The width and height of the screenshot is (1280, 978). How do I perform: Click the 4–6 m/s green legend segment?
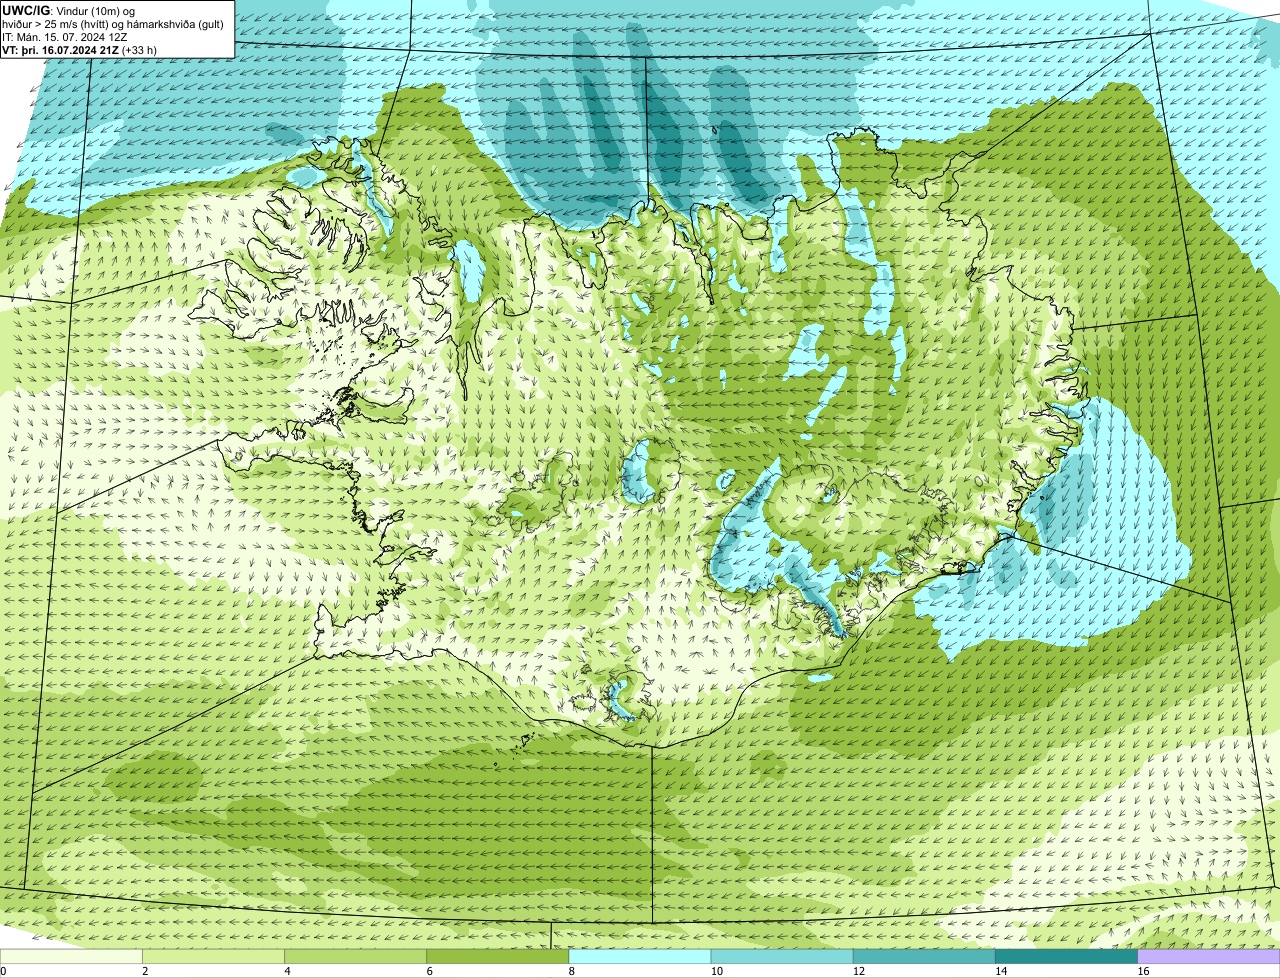(x=356, y=957)
